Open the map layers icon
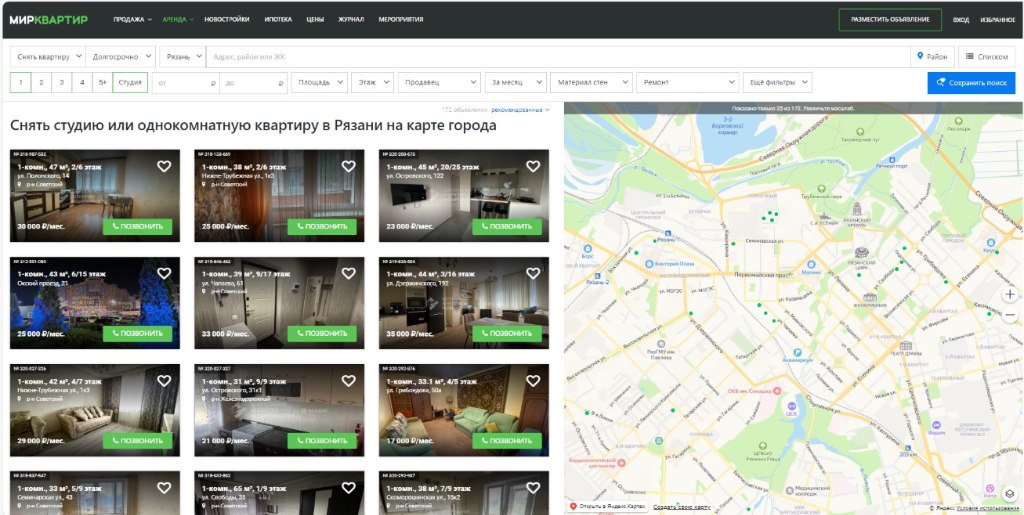 tap(1010, 494)
